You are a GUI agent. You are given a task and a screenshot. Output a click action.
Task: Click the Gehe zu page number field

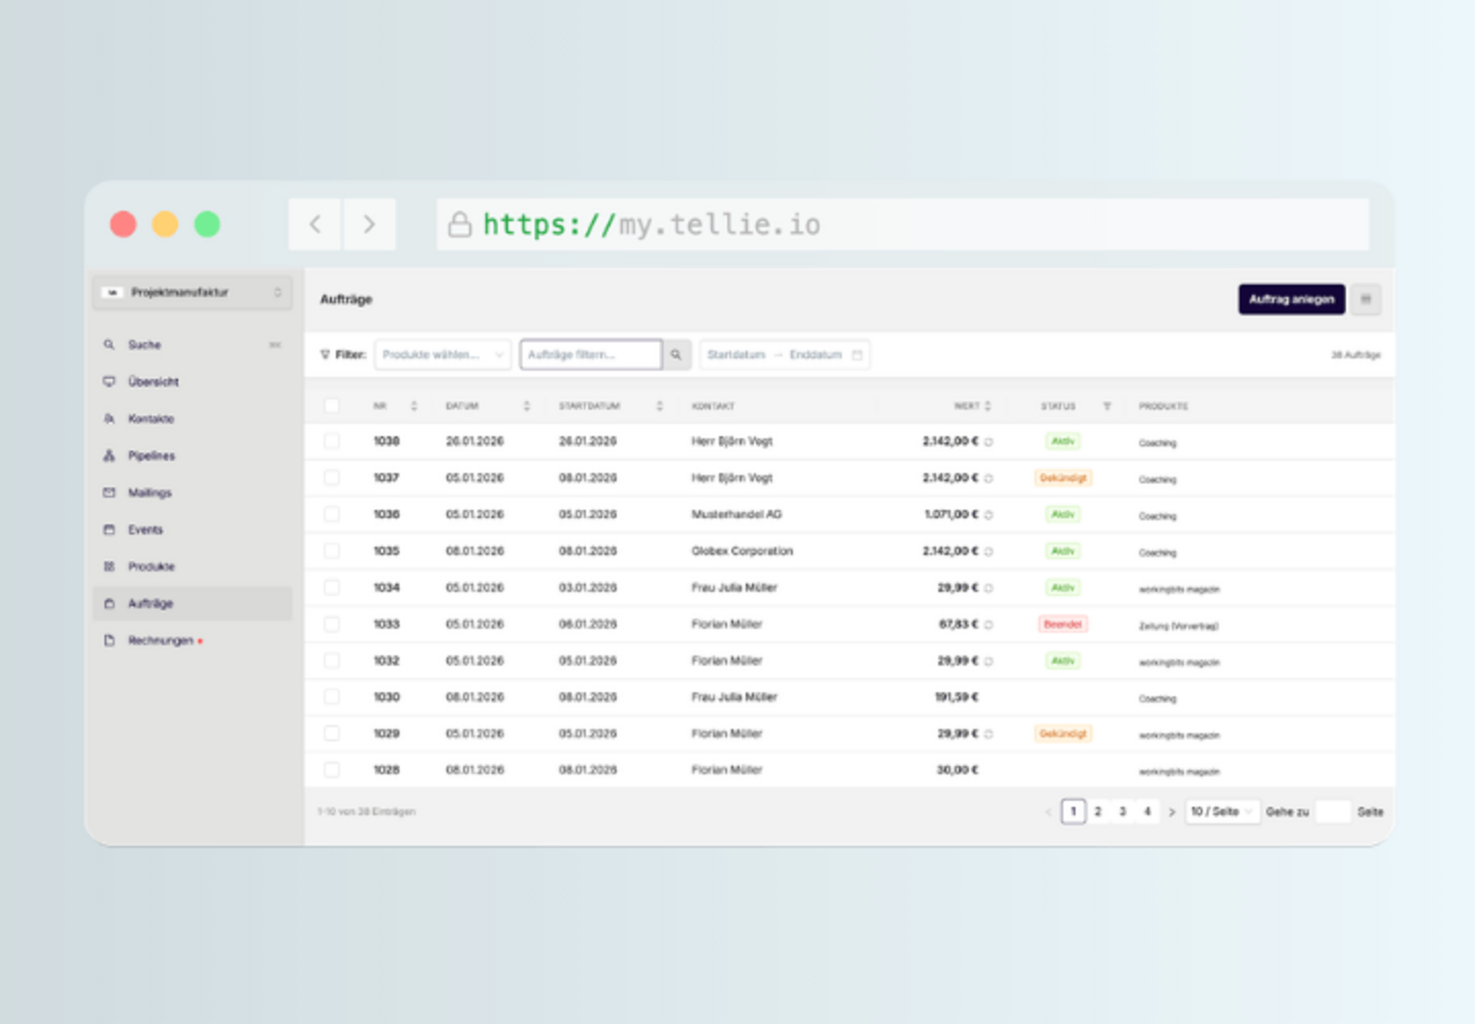[1332, 812]
